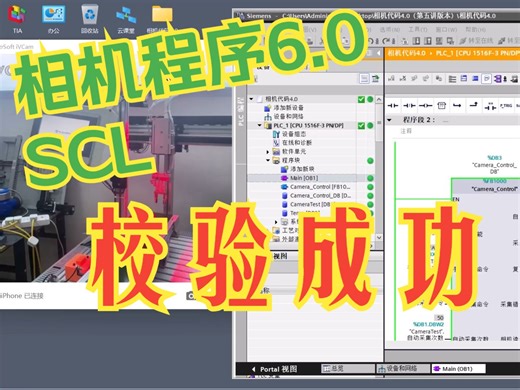Viewport: 520px width, 390px height.
Task: Insert an empty box instruction
Action: click(441, 106)
